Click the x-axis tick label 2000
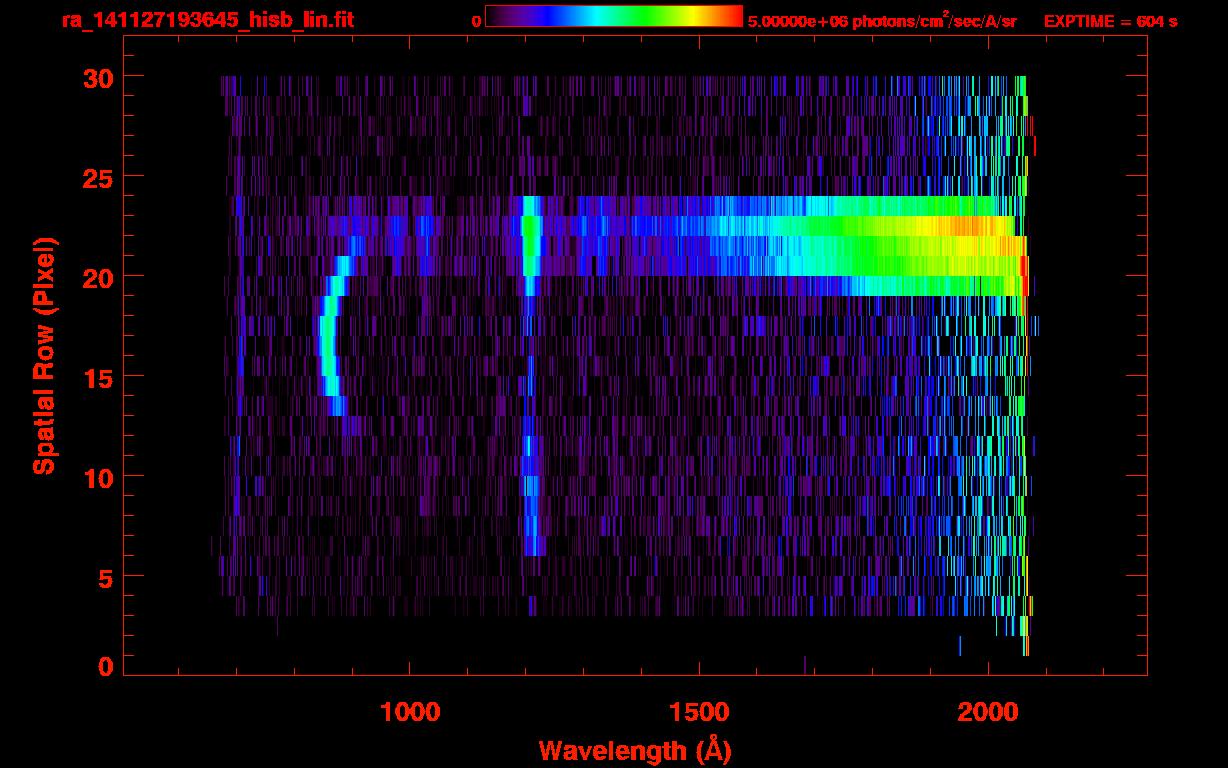The image size is (1228, 768). pos(988,711)
